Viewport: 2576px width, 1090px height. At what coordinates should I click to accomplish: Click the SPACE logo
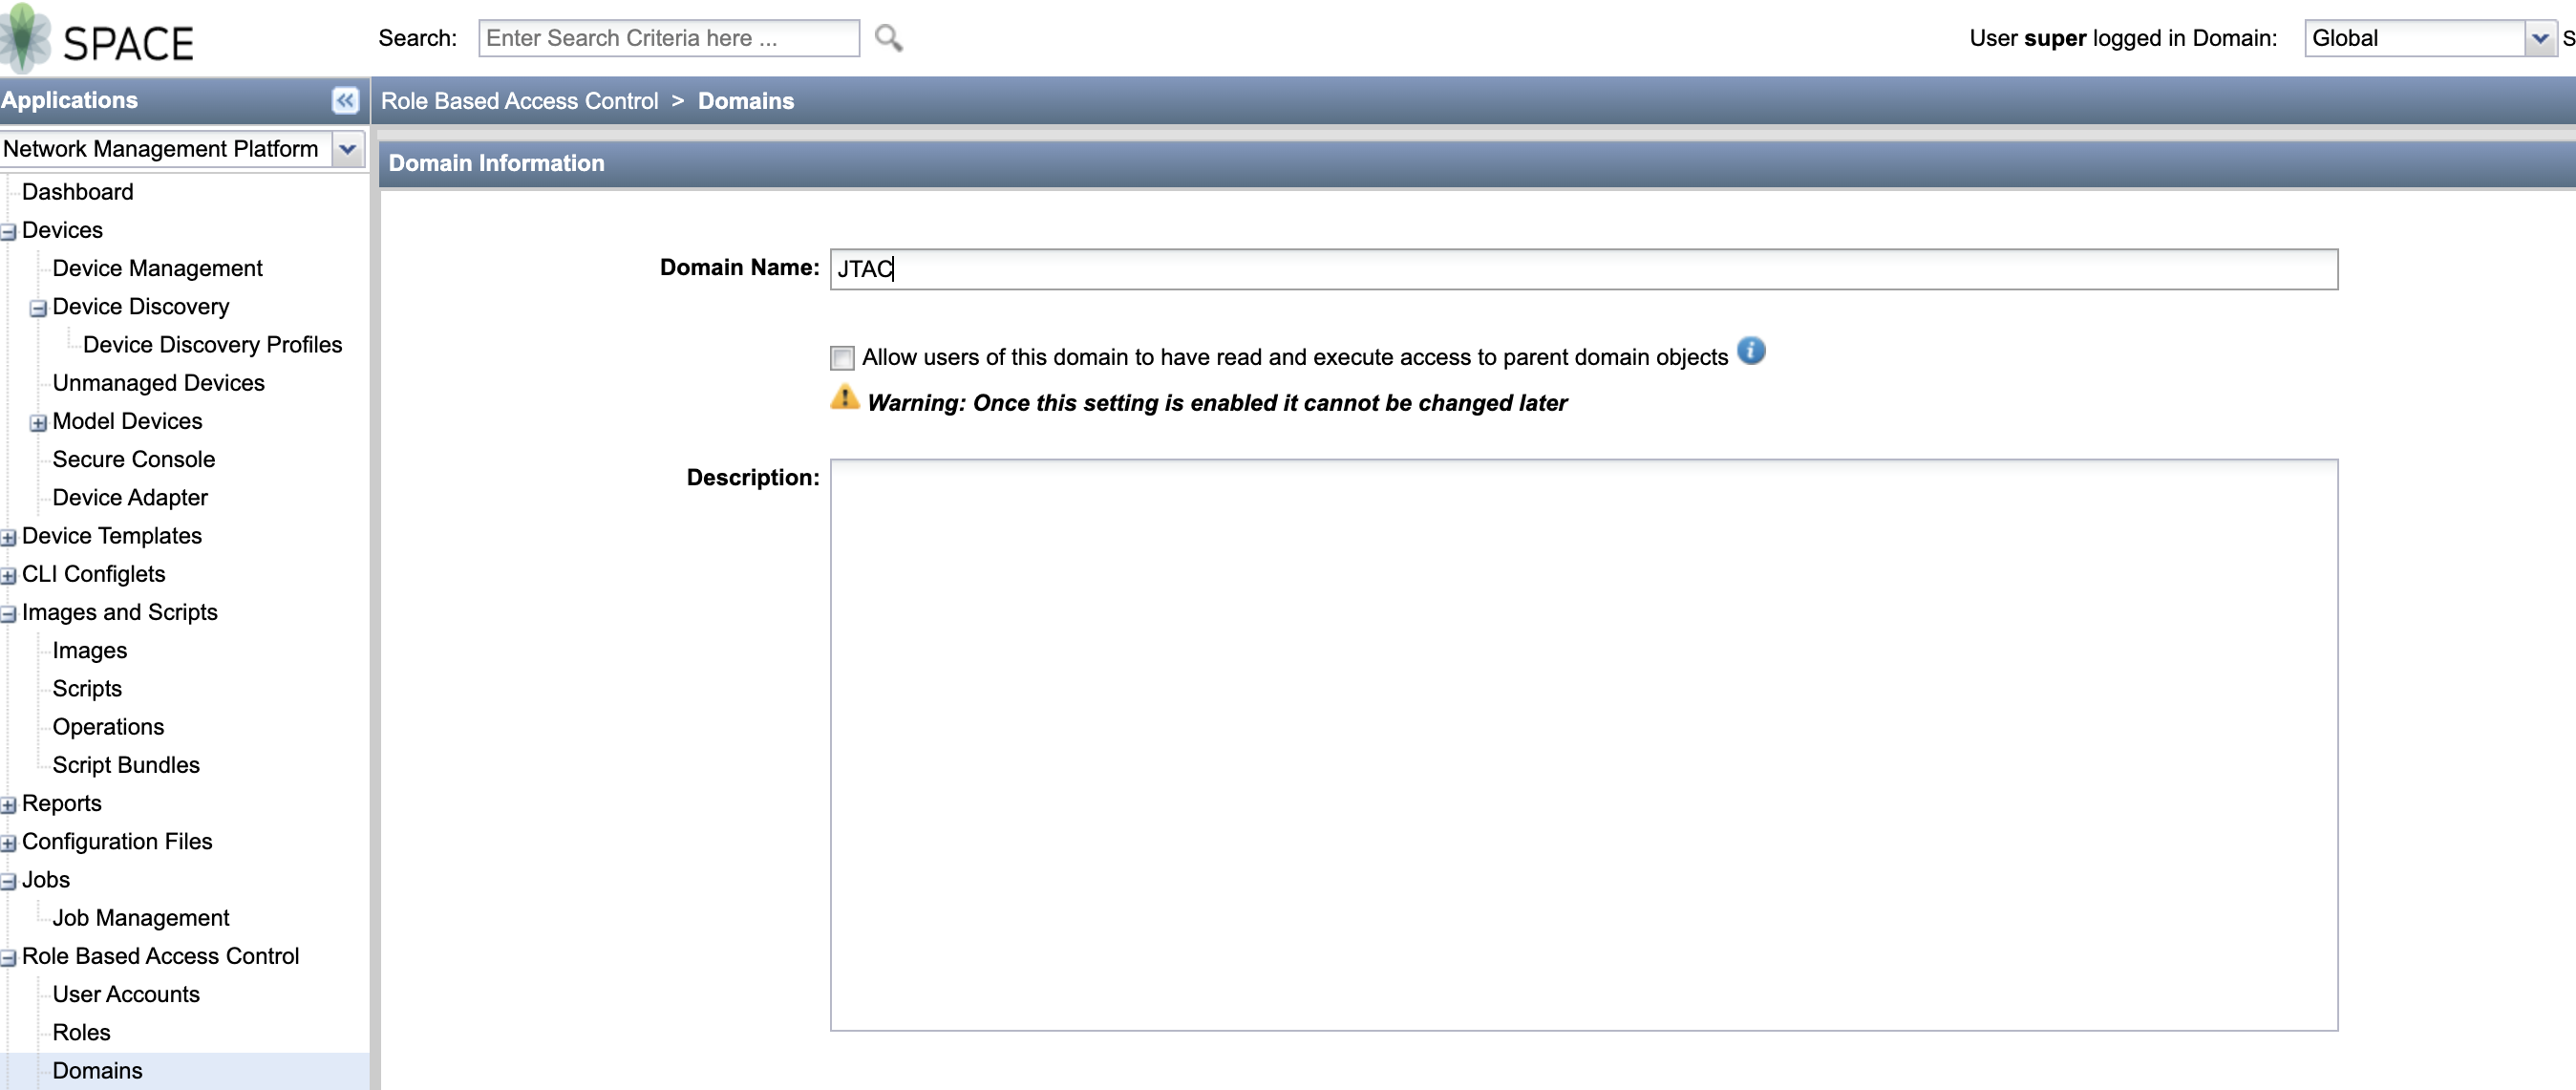click(x=100, y=39)
